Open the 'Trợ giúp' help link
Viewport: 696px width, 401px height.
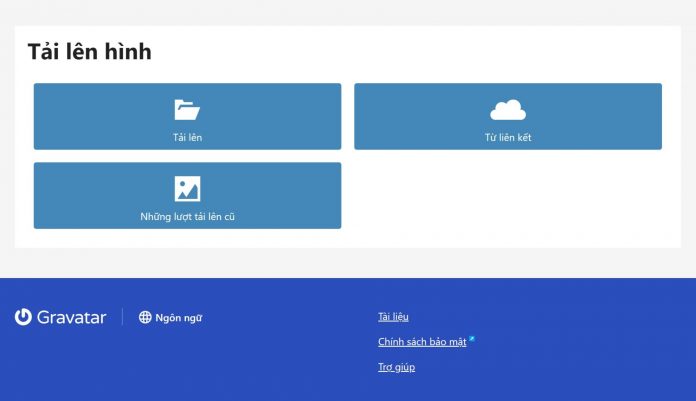click(x=396, y=367)
